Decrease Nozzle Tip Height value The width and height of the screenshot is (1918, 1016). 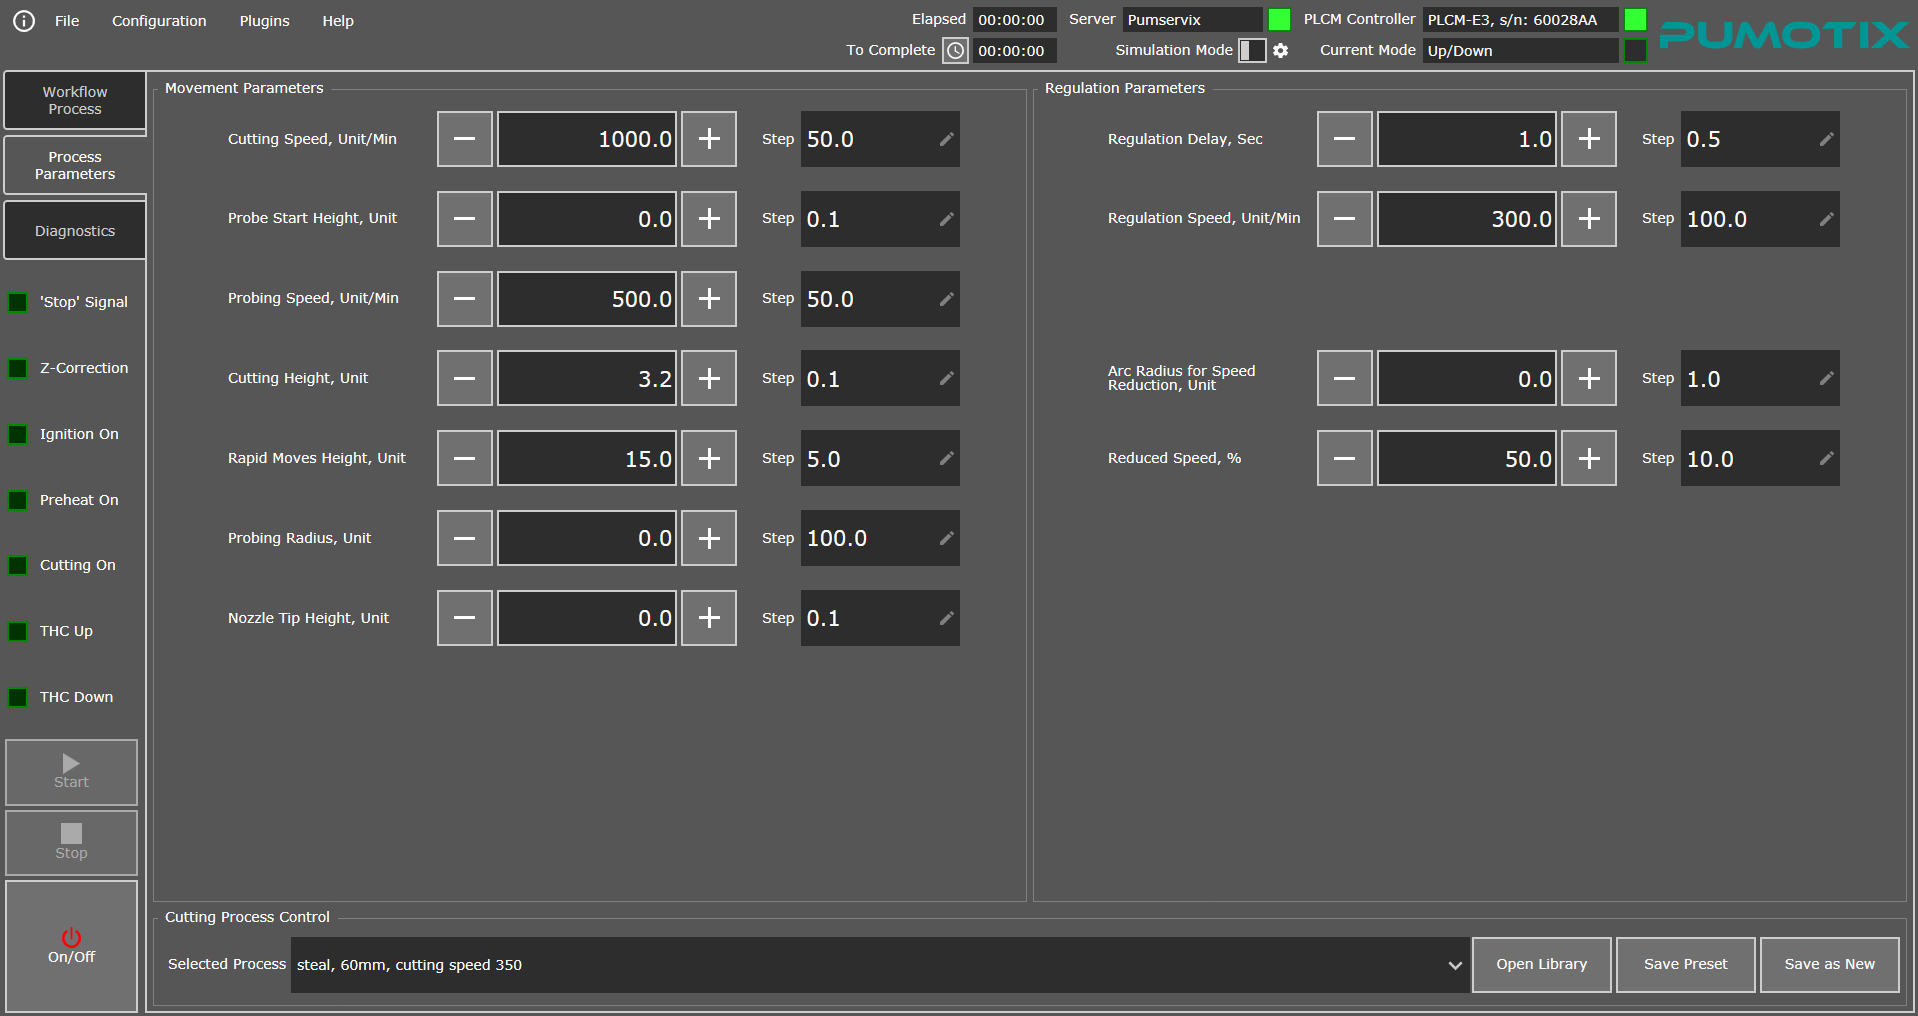pos(465,618)
